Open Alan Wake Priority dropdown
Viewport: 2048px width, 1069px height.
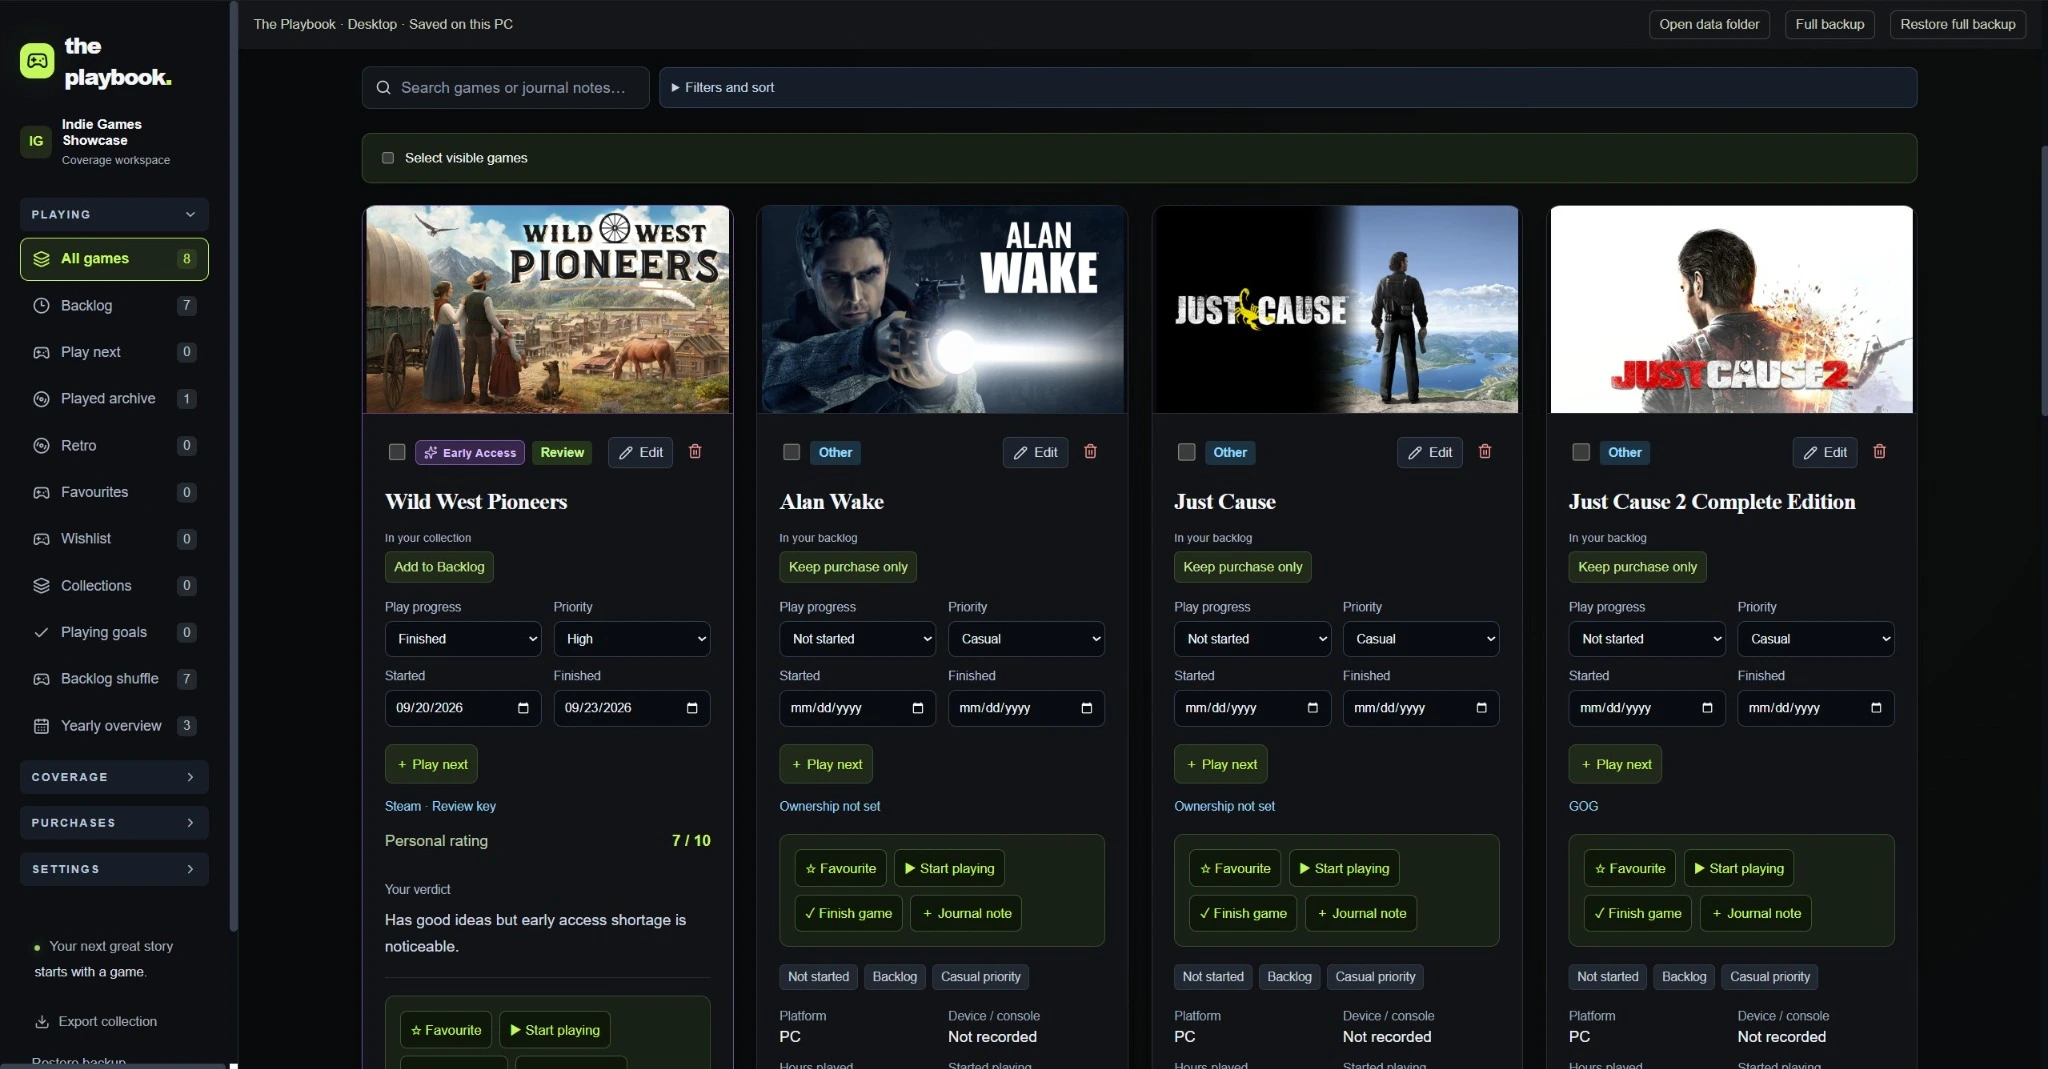(x=1026, y=639)
